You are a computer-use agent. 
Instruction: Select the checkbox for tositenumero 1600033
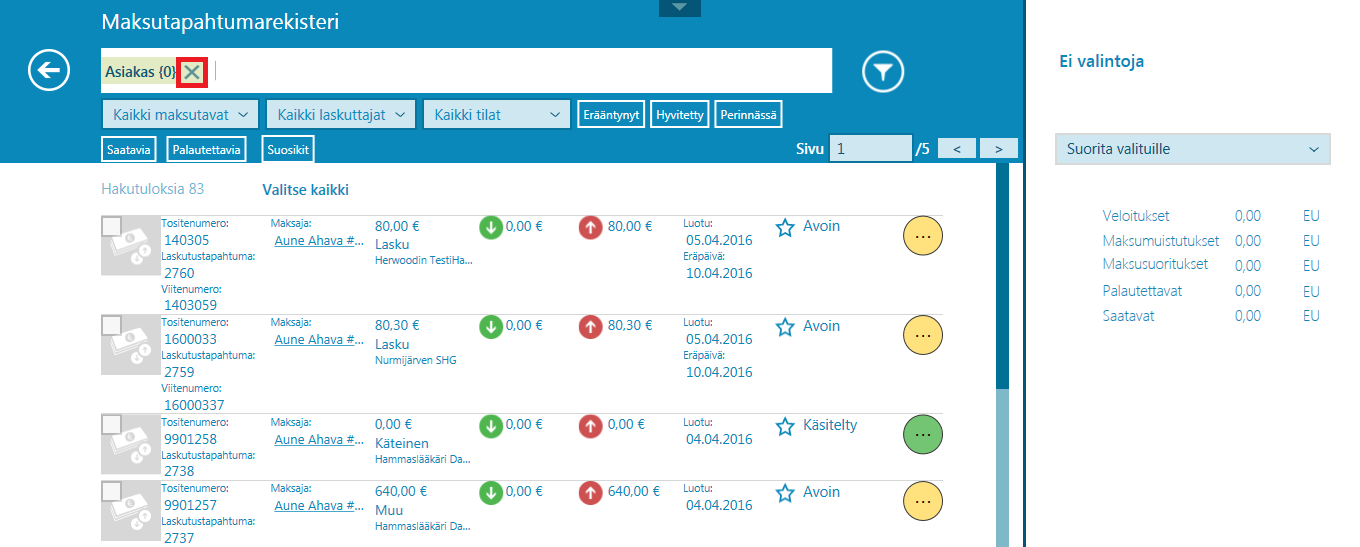[x=112, y=326]
